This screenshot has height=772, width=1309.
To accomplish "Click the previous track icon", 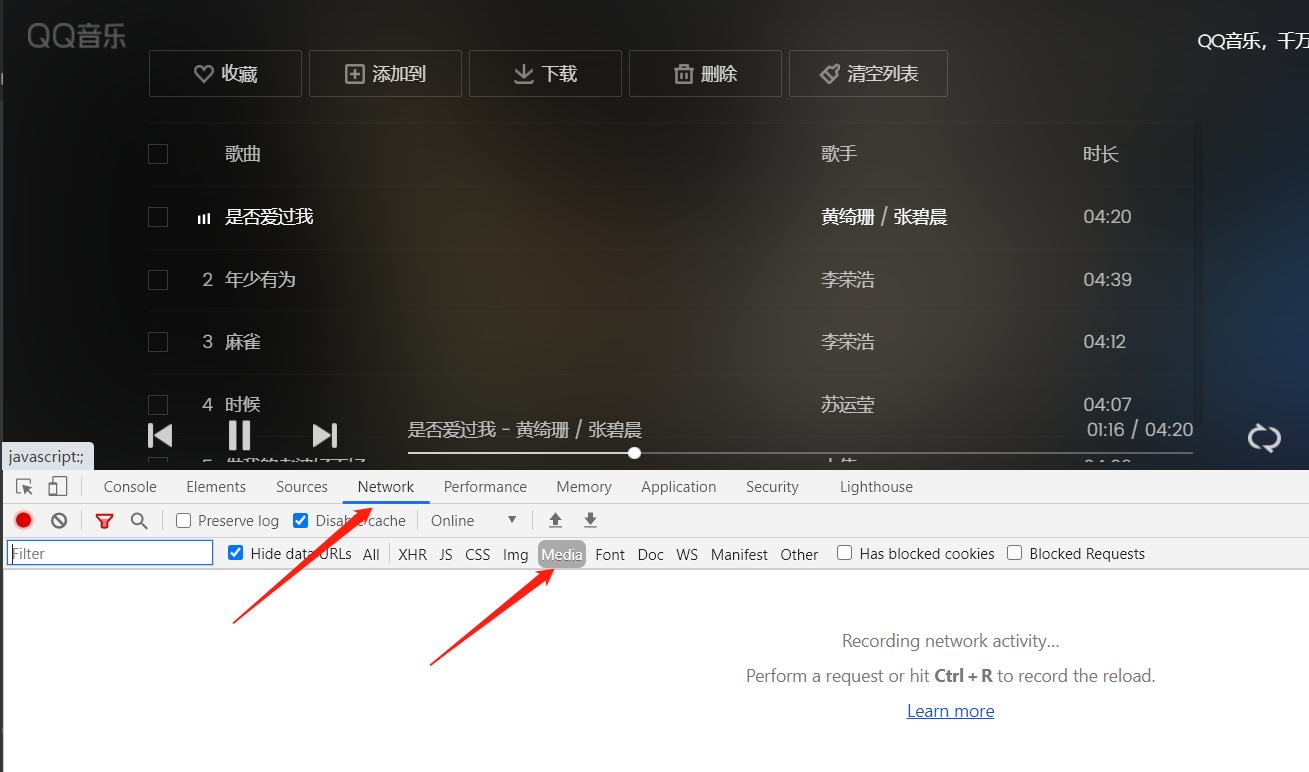I will click(x=160, y=435).
